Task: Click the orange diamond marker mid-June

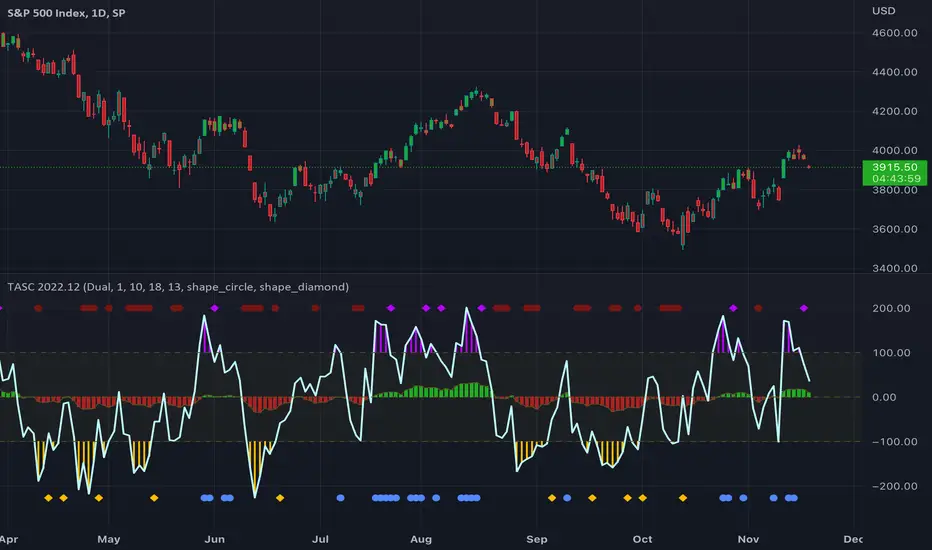Action: click(x=280, y=498)
